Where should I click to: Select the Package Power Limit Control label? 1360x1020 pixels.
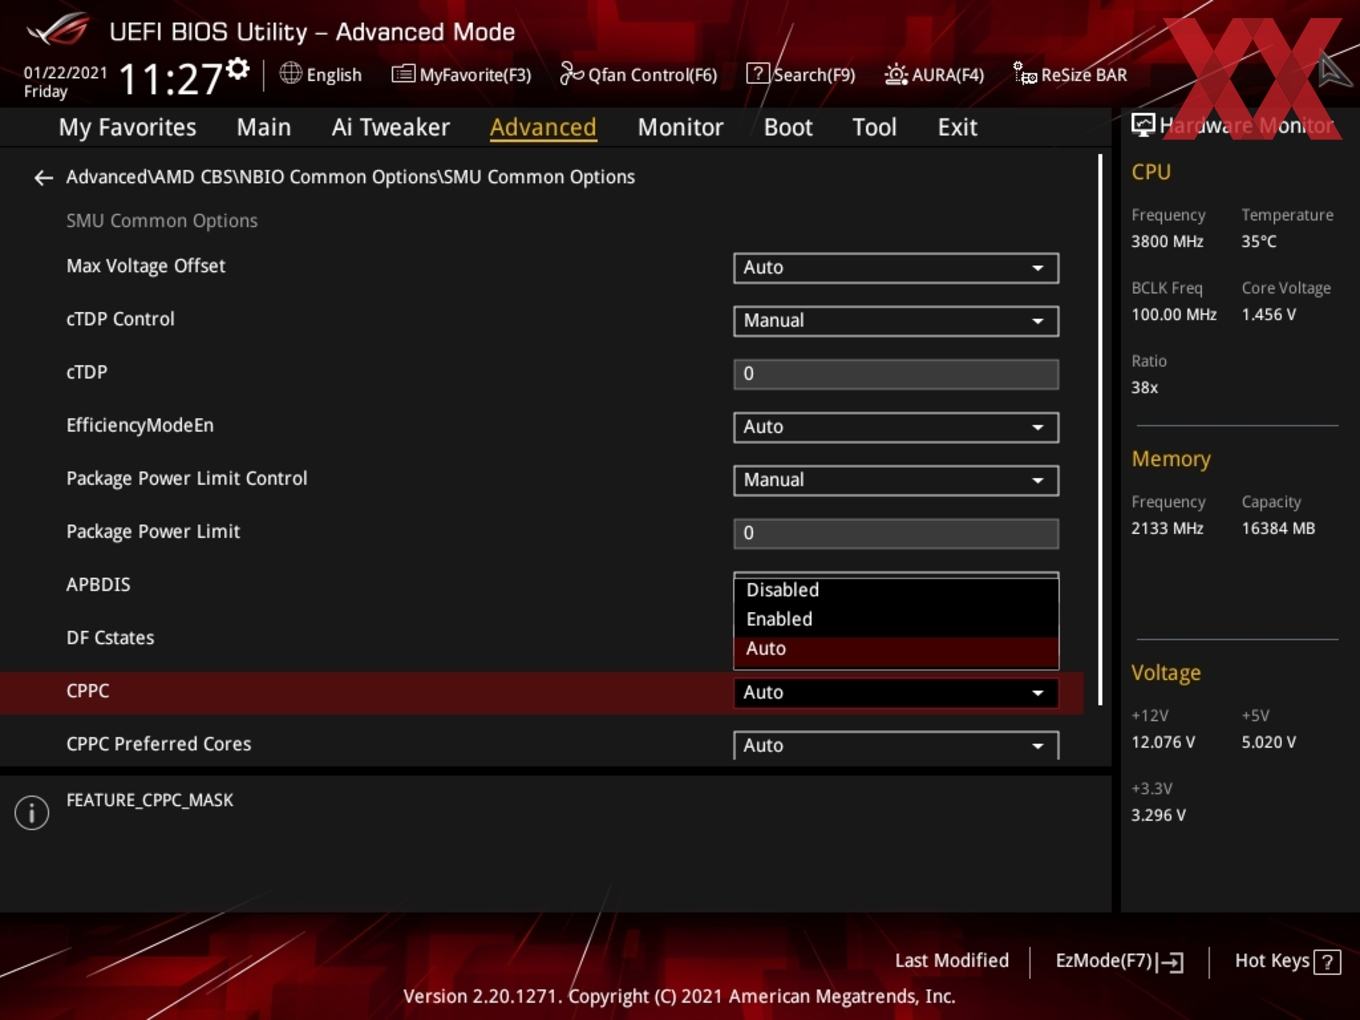[x=187, y=478]
